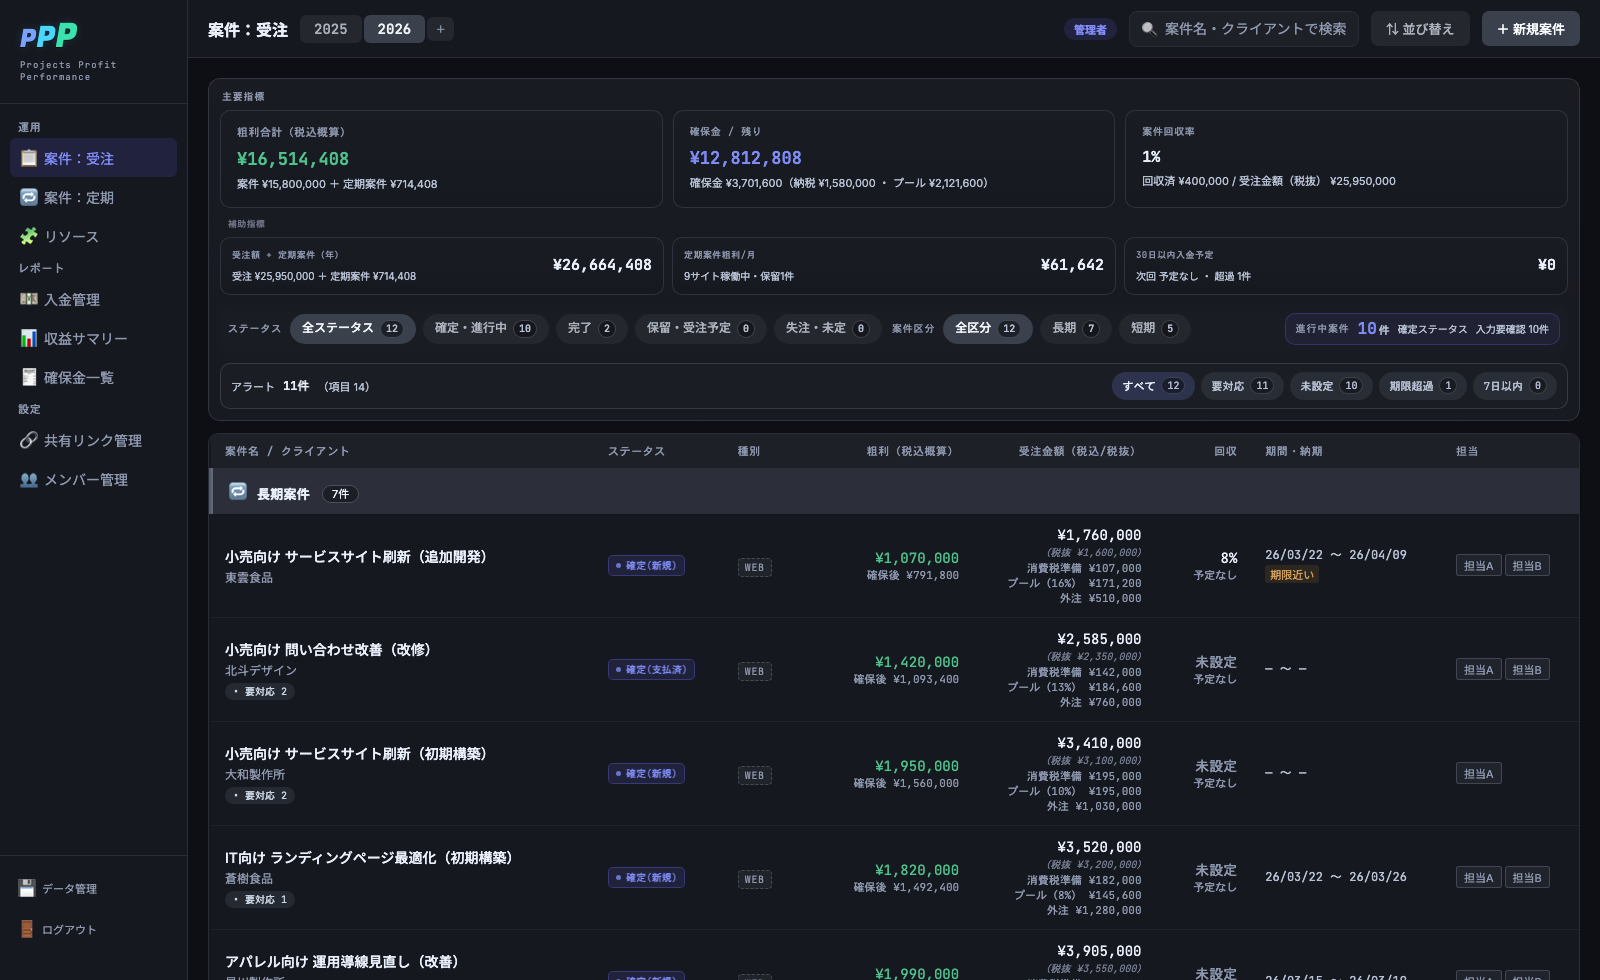Open 確保金一覧 list icon
The width and height of the screenshot is (1600, 980).
coord(29,377)
